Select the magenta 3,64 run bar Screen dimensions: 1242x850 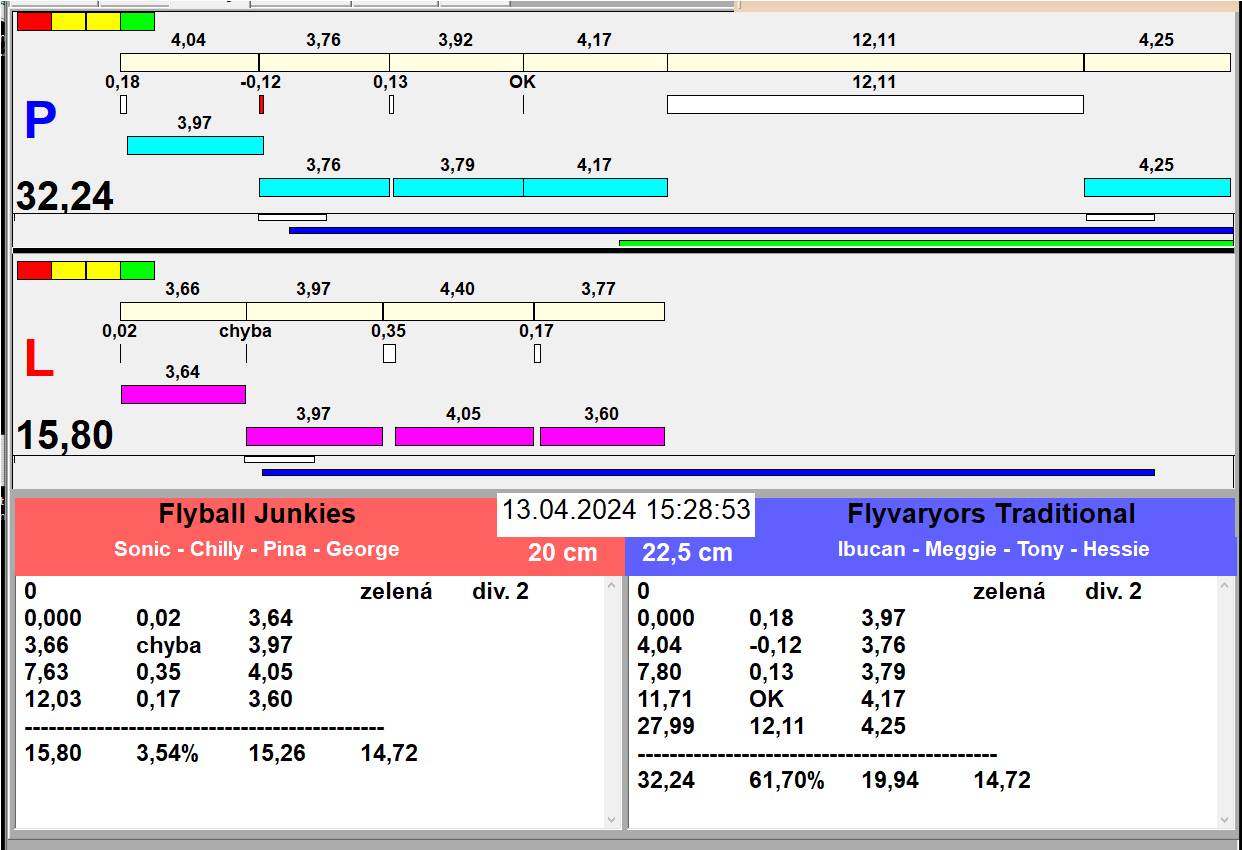pos(183,394)
